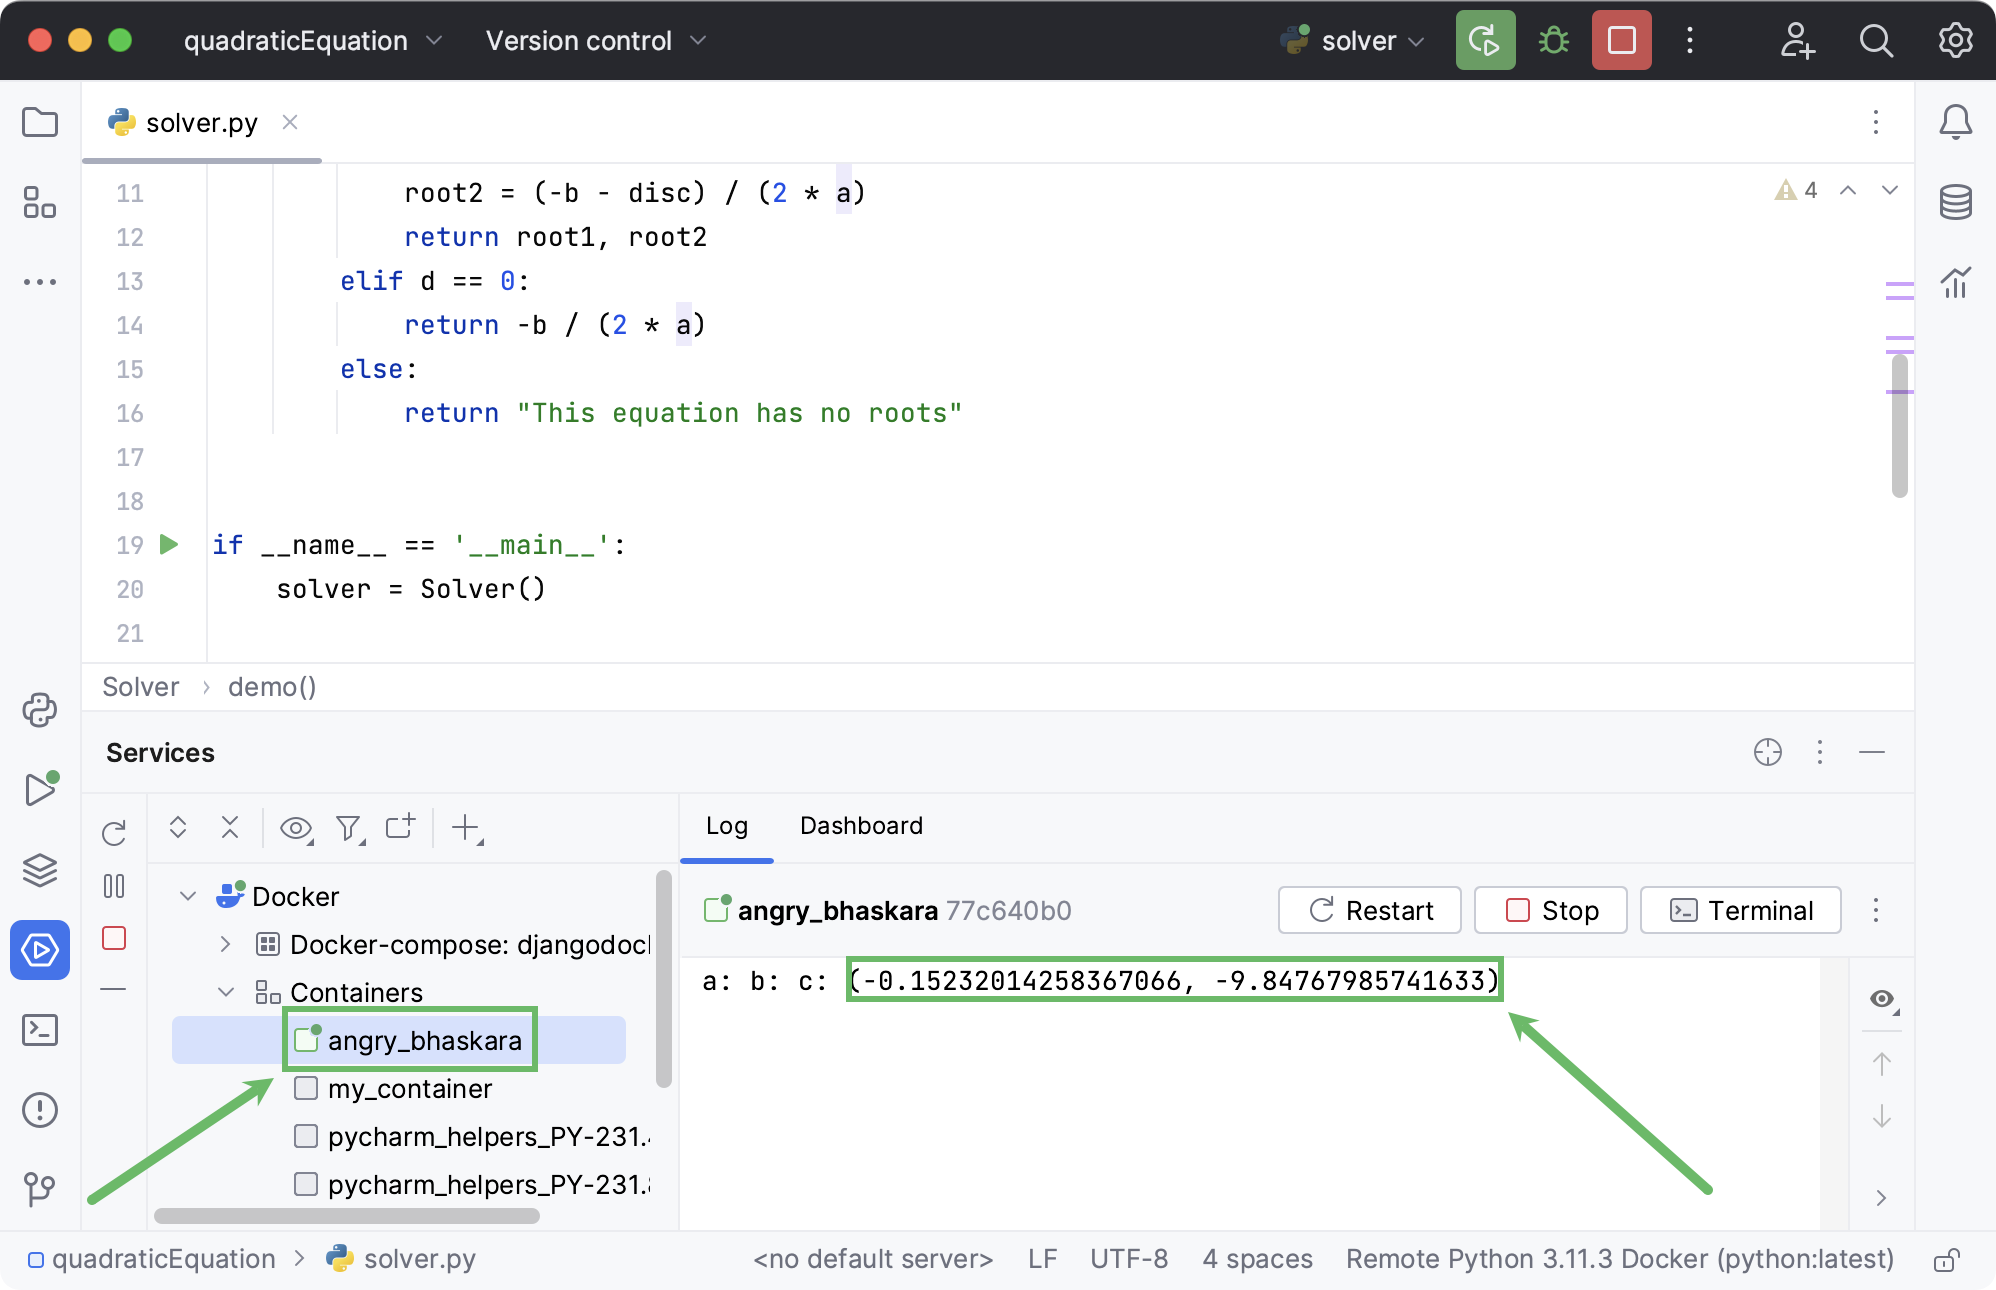Toggle View Options eye in Services toolbar
1996x1290 pixels.
295,830
